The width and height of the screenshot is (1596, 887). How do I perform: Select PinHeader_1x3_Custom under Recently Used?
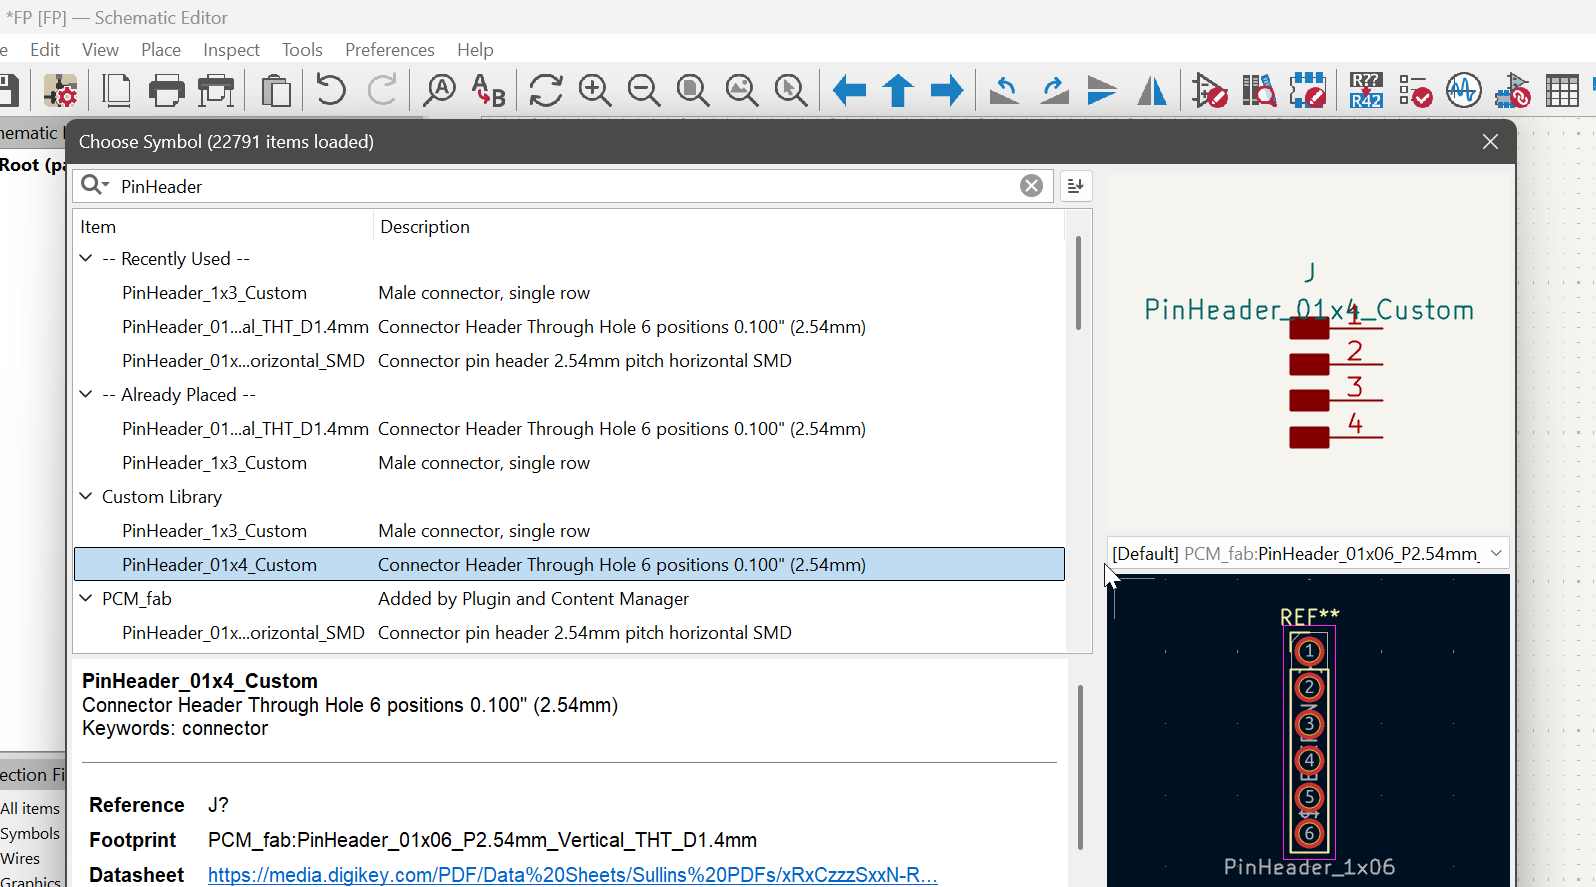tap(569, 293)
